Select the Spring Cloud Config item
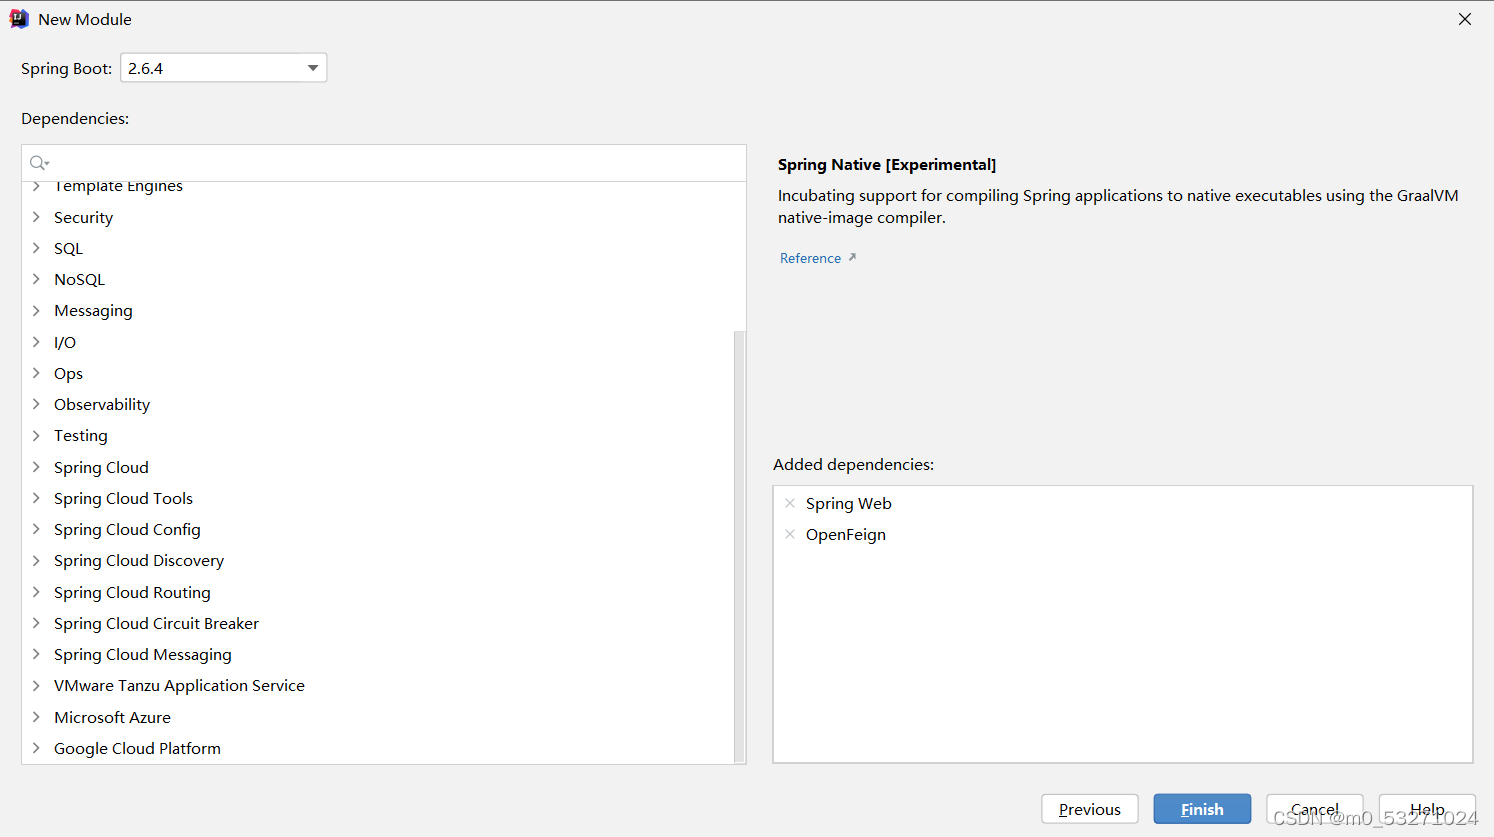Screen dimensions: 1494x837 (127, 530)
